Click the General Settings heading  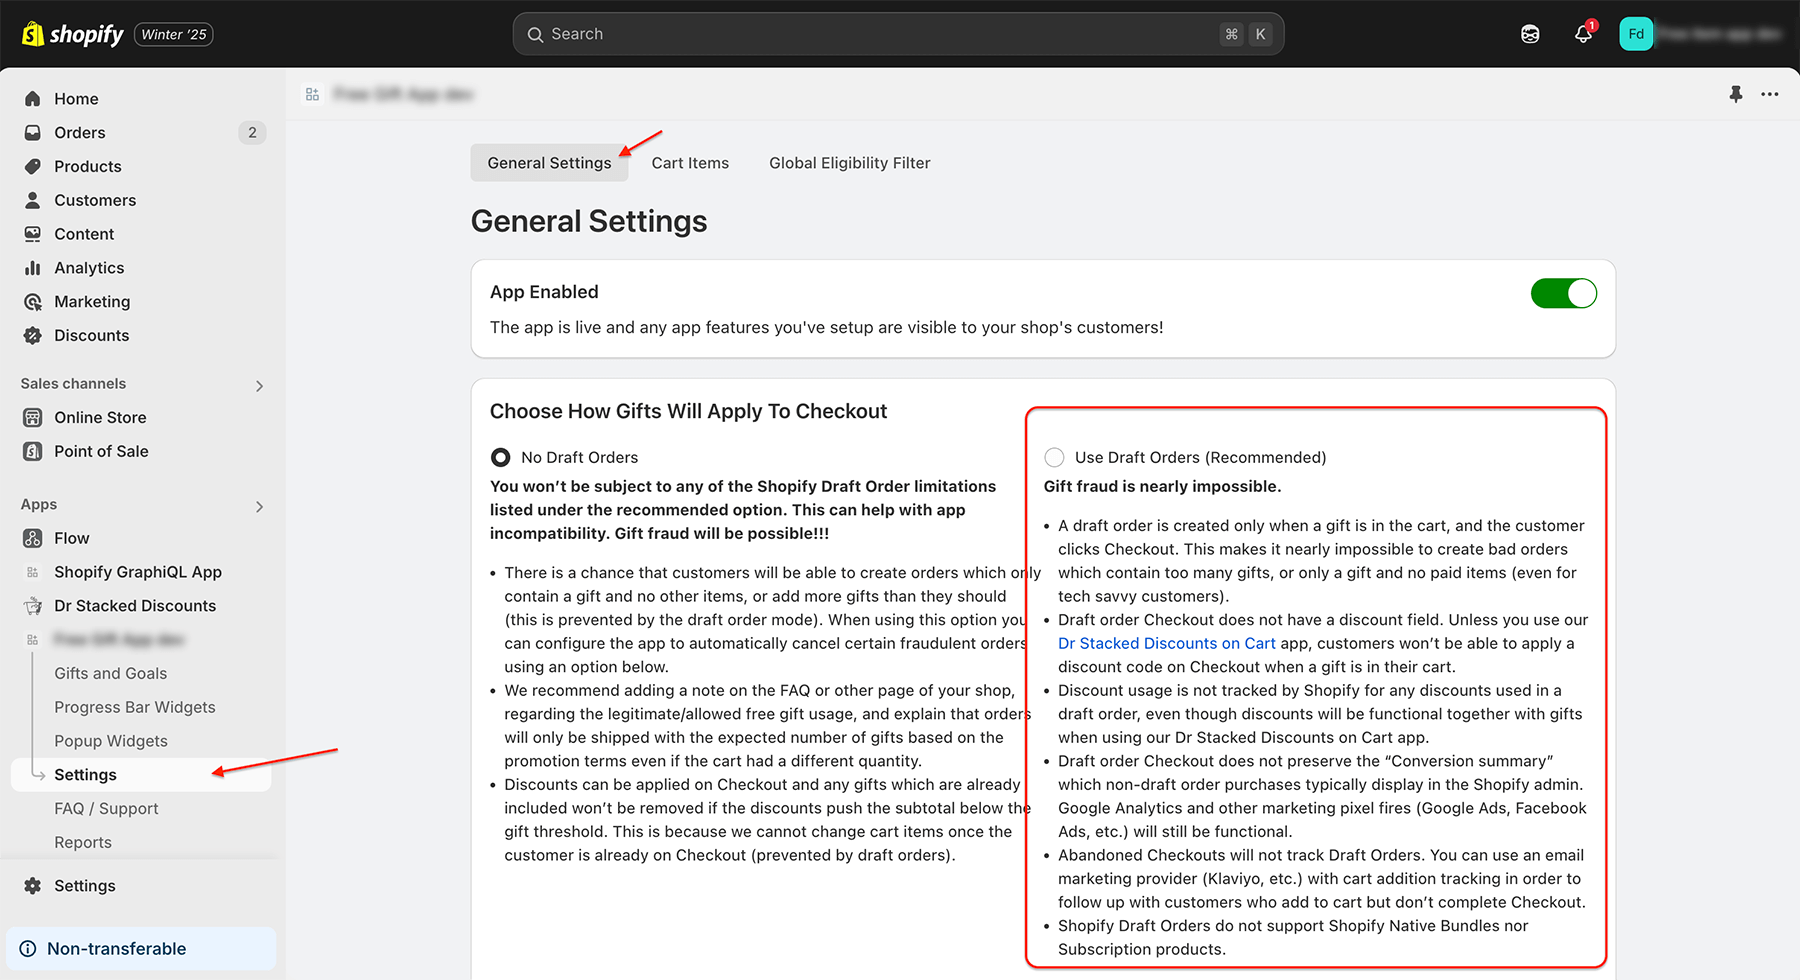pos(589,221)
